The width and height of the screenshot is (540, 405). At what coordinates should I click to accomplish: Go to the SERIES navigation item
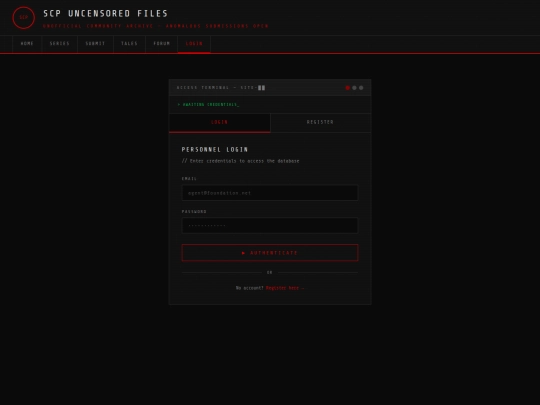[60, 44]
